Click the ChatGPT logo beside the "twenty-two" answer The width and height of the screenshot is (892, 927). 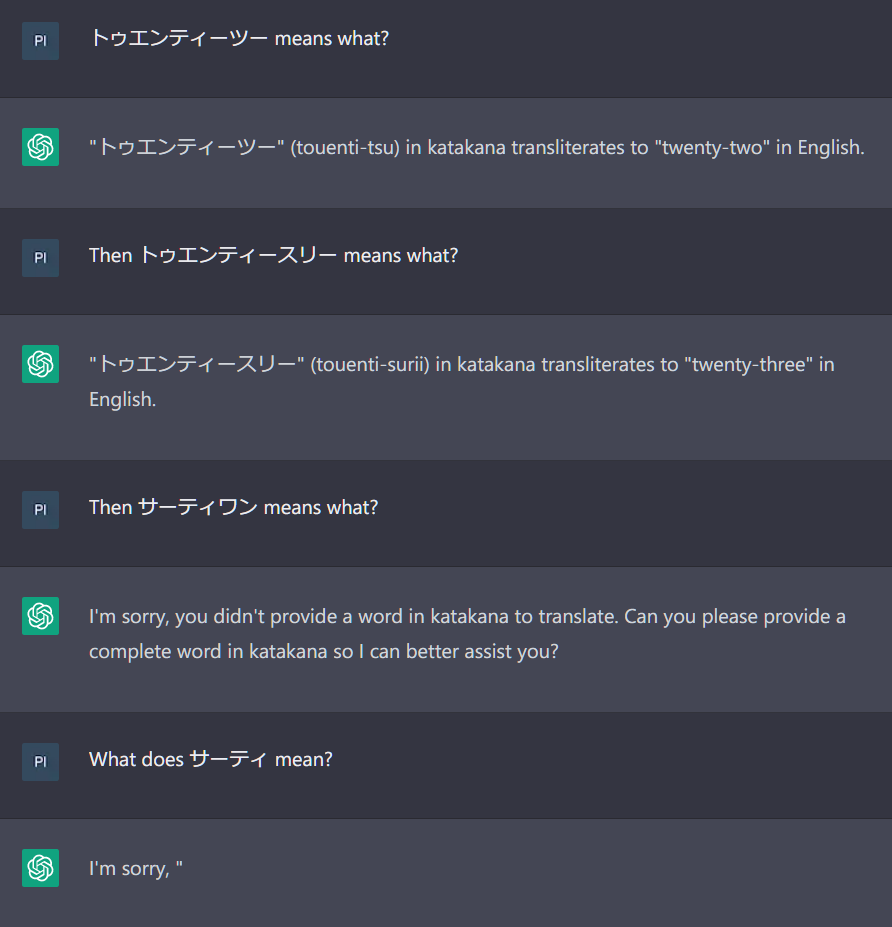coord(40,147)
